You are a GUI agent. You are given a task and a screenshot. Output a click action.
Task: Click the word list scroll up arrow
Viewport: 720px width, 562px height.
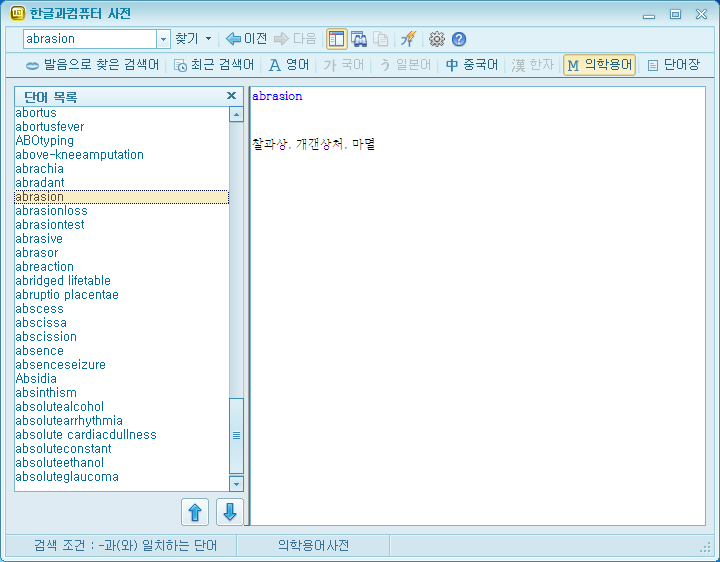236,114
